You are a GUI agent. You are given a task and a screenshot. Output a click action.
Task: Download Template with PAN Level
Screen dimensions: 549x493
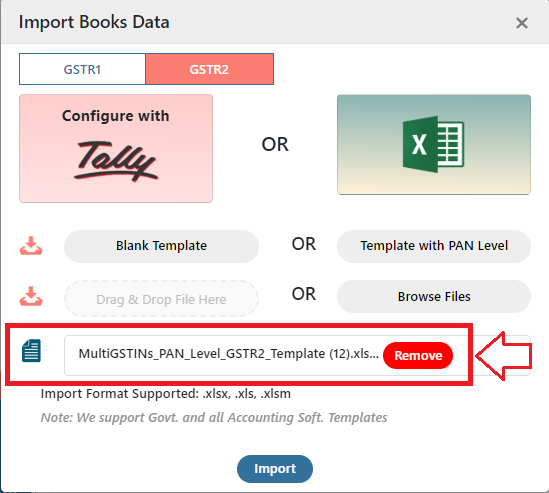point(434,246)
